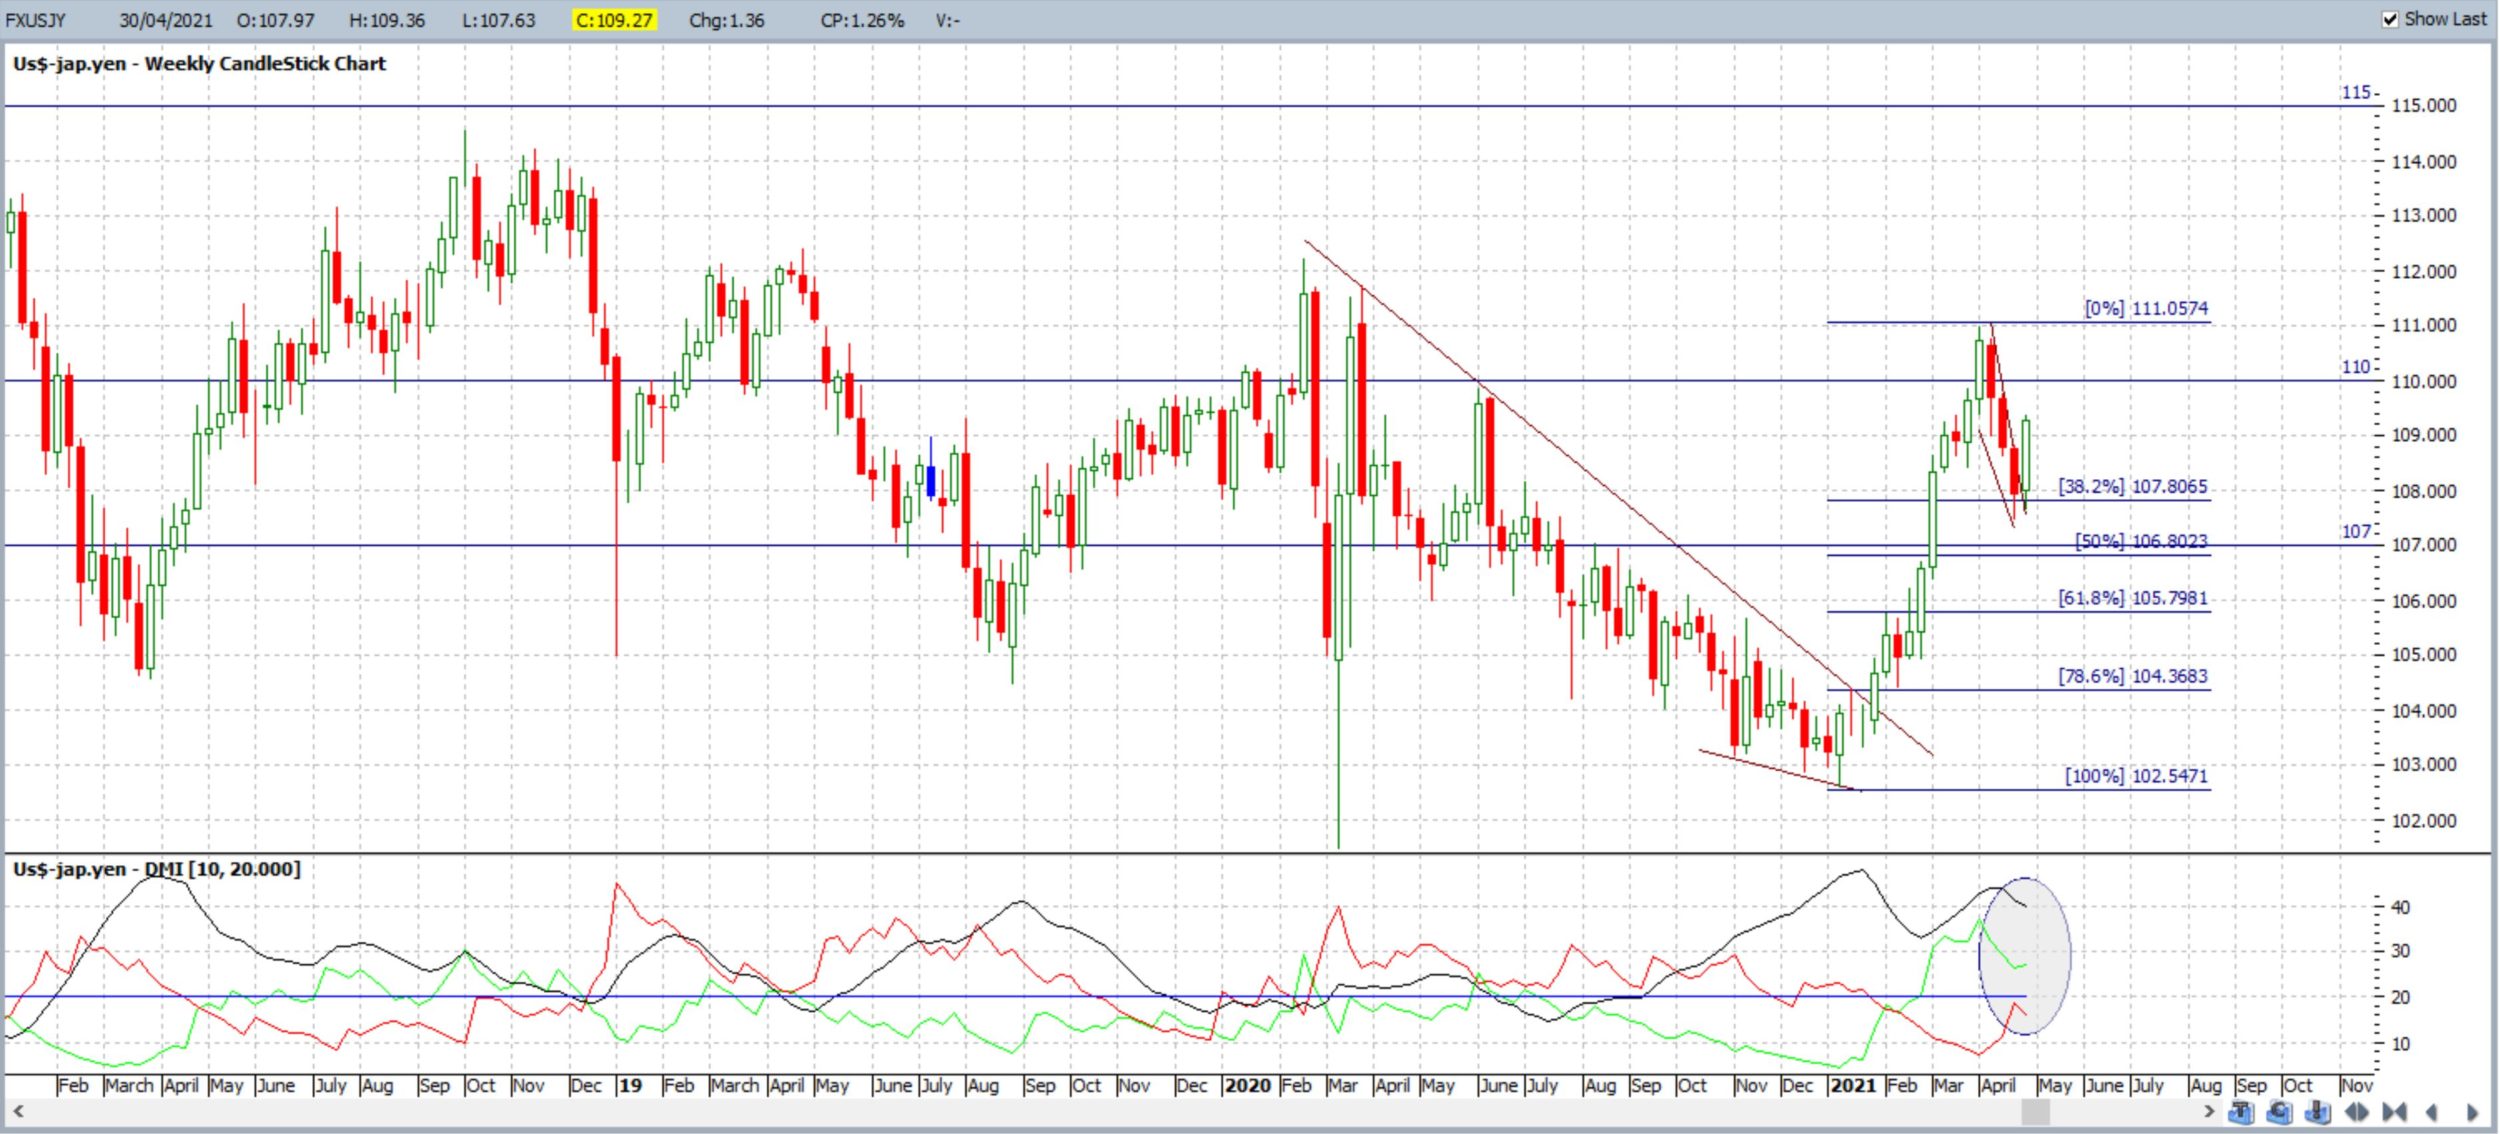Click the horizontal scrollbar left arrow
This screenshot has height=1134, width=2500.
point(17,1111)
